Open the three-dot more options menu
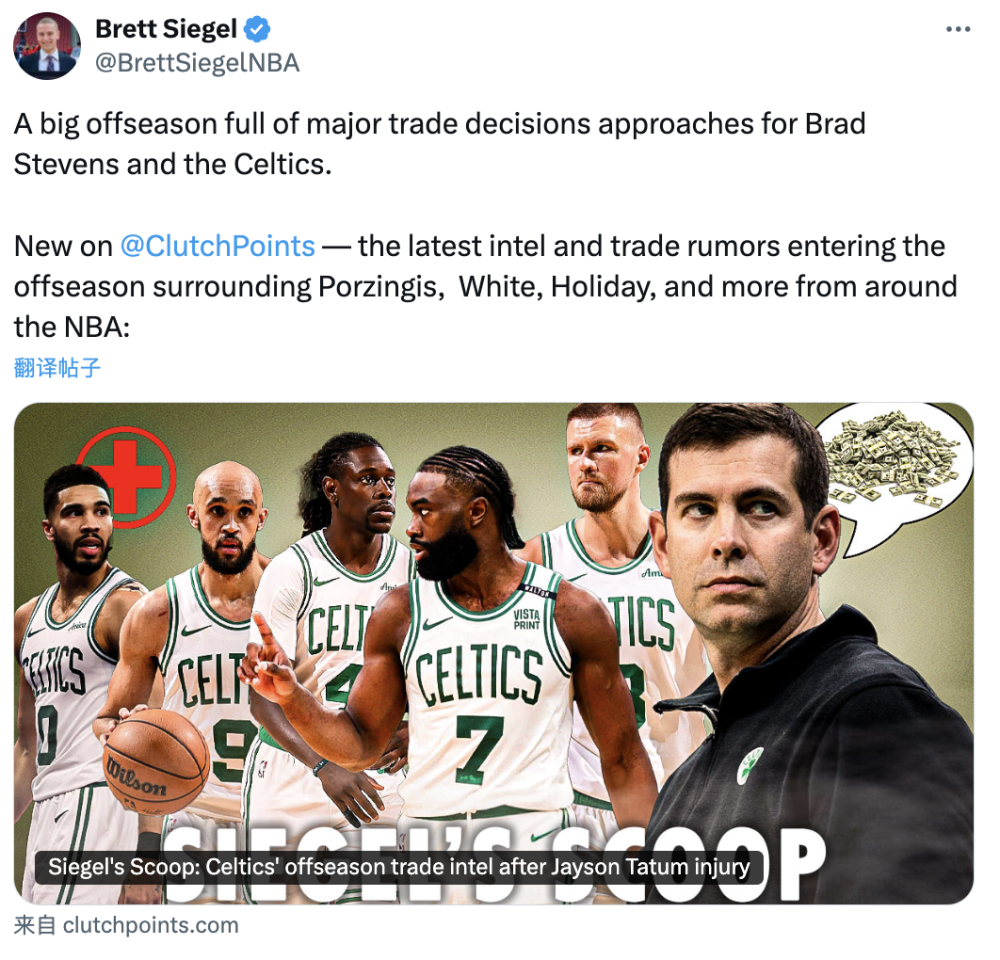The width and height of the screenshot is (1000, 960). click(x=957, y=29)
